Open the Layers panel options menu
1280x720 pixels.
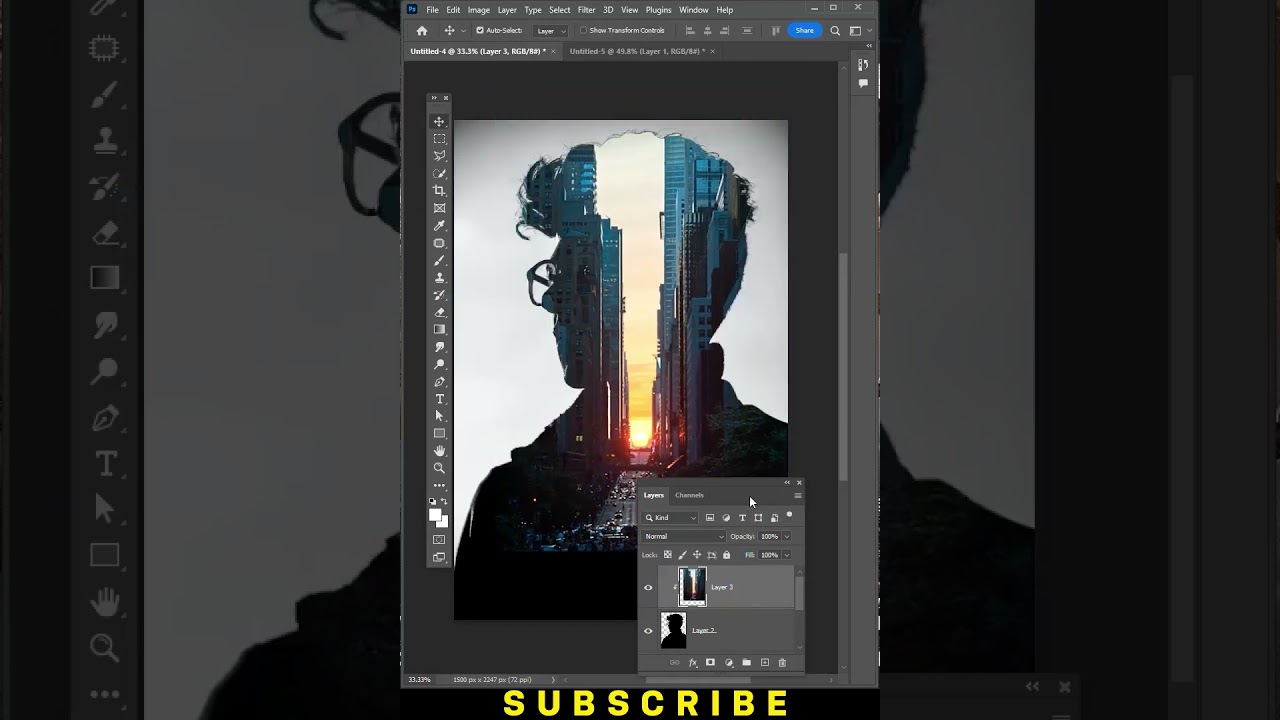(797, 495)
